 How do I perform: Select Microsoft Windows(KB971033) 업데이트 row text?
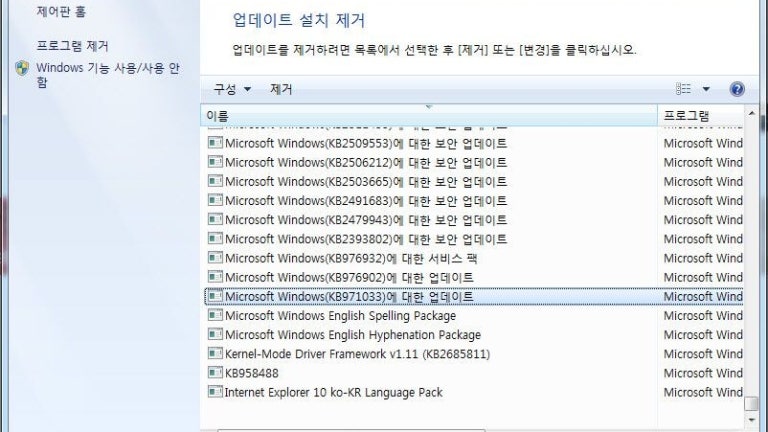[x=349, y=296]
